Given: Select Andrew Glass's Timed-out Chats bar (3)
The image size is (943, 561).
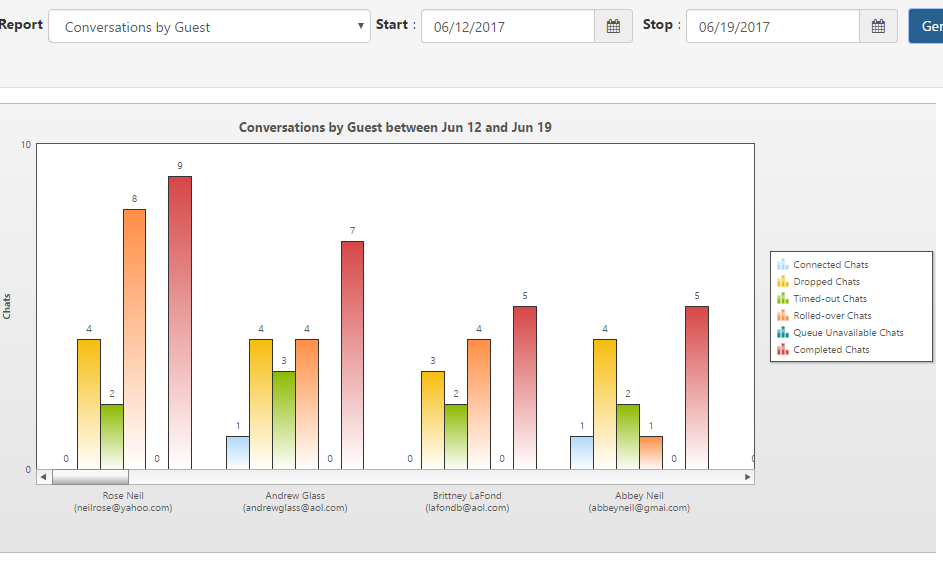Looking at the screenshot, I should click(284, 420).
